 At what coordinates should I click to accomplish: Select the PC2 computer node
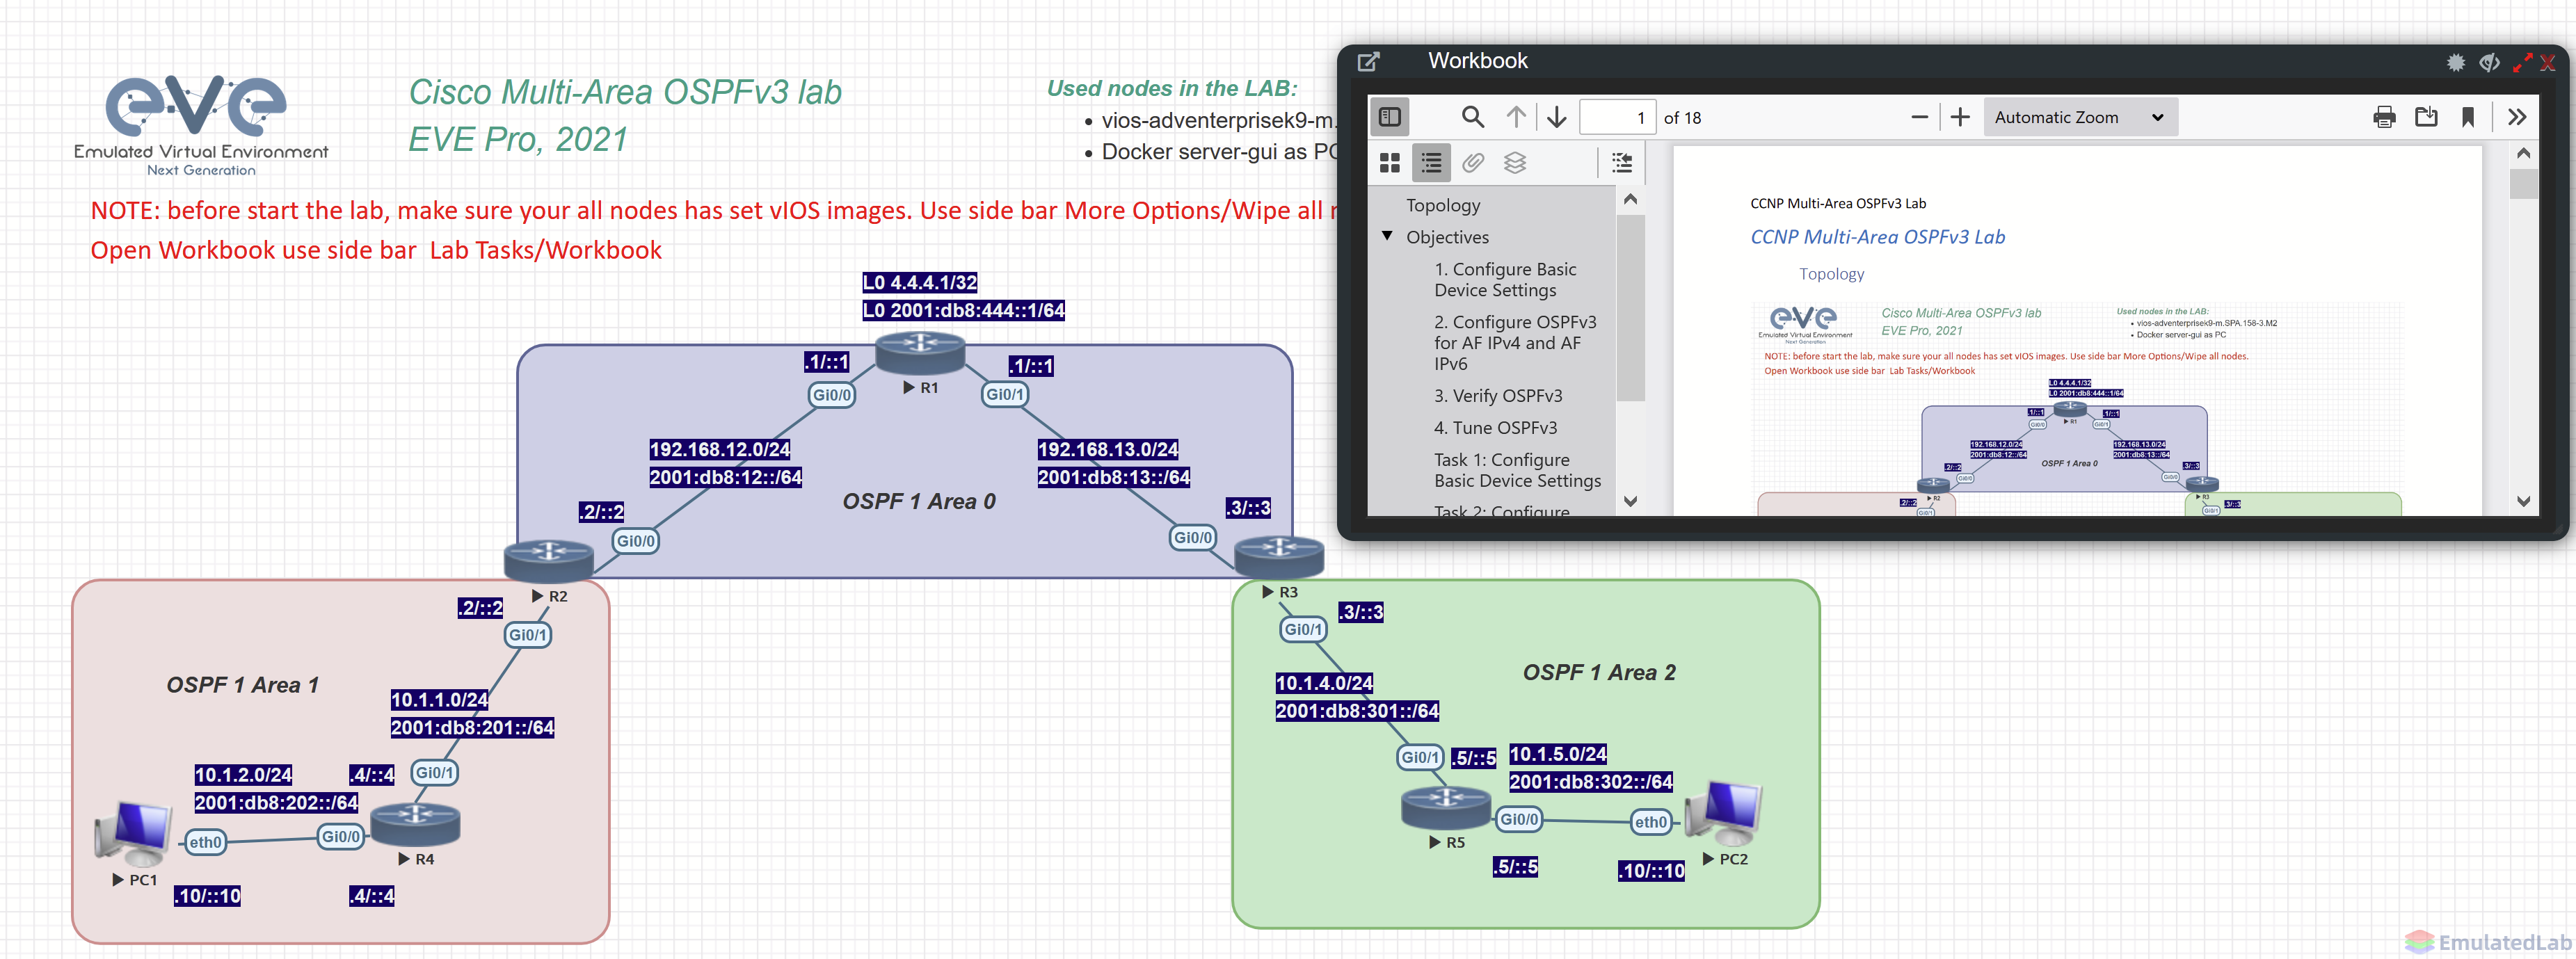point(1723,812)
